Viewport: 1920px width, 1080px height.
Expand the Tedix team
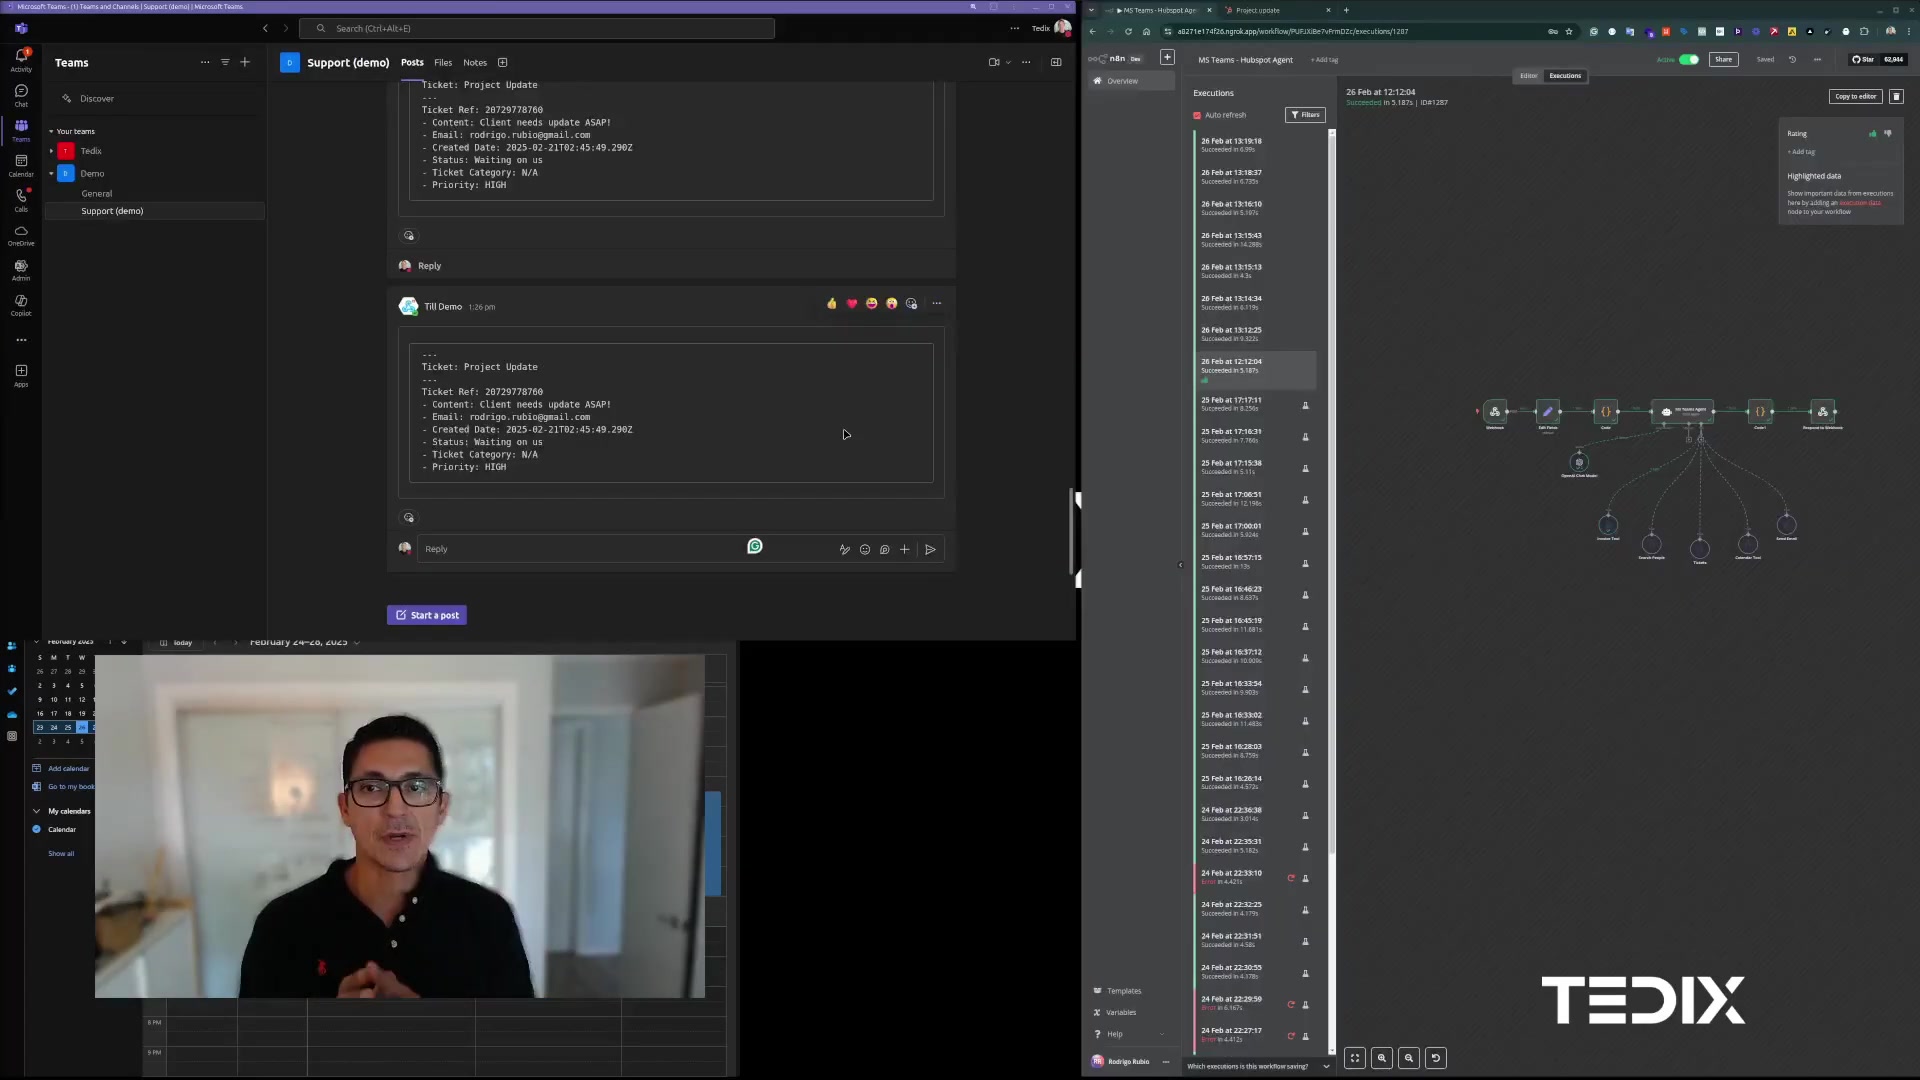point(51,151)
